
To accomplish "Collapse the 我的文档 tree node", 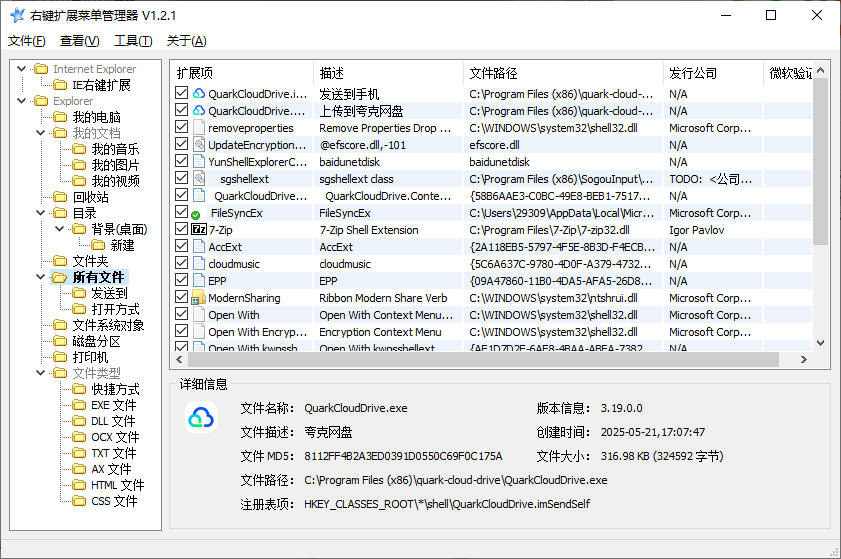I will click(41, 133).
